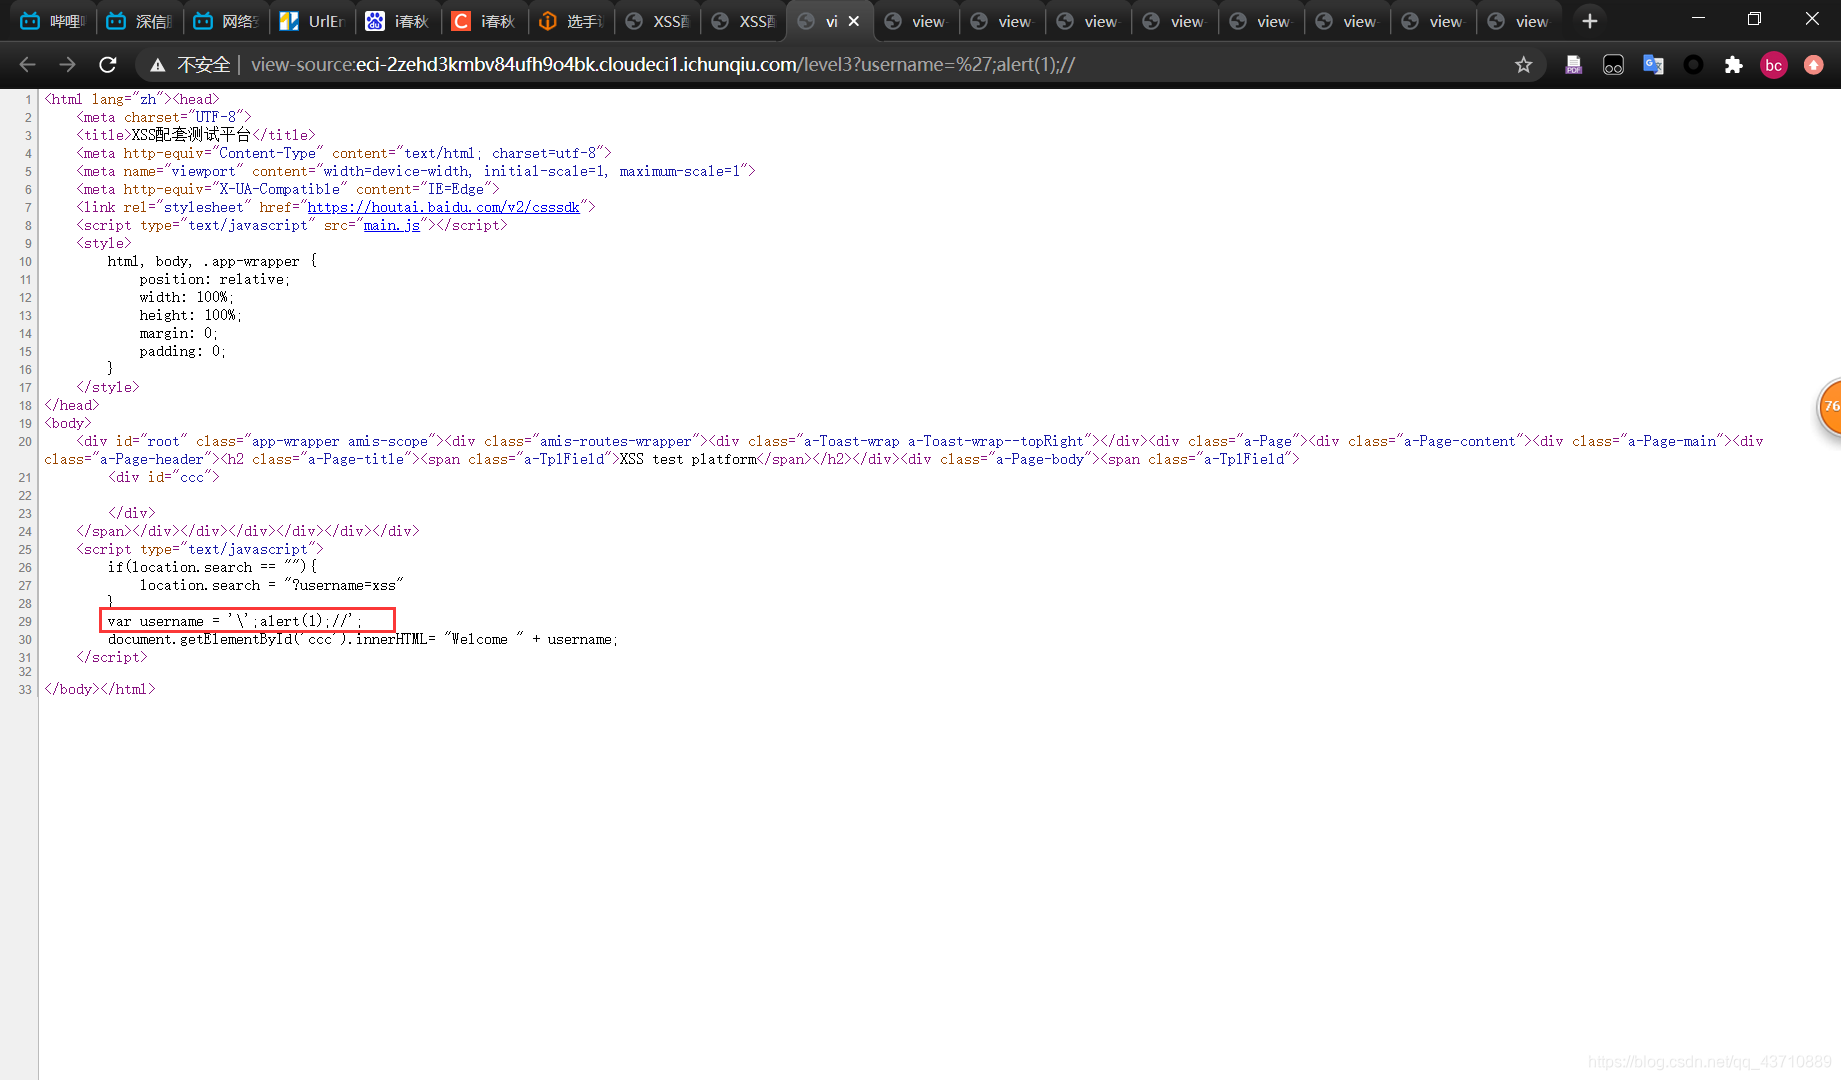Switch to the second XSS tab

742,21
